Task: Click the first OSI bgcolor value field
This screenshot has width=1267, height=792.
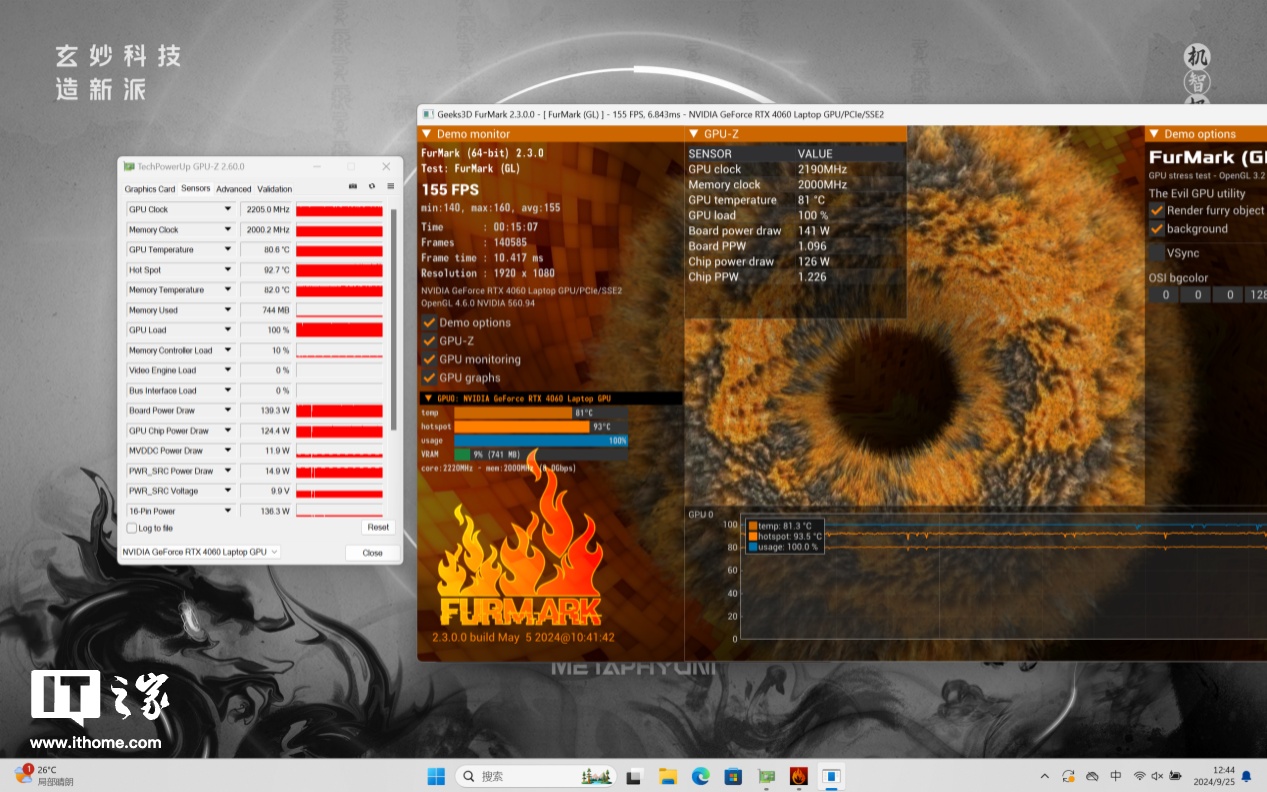Action: click(1164, 295)
